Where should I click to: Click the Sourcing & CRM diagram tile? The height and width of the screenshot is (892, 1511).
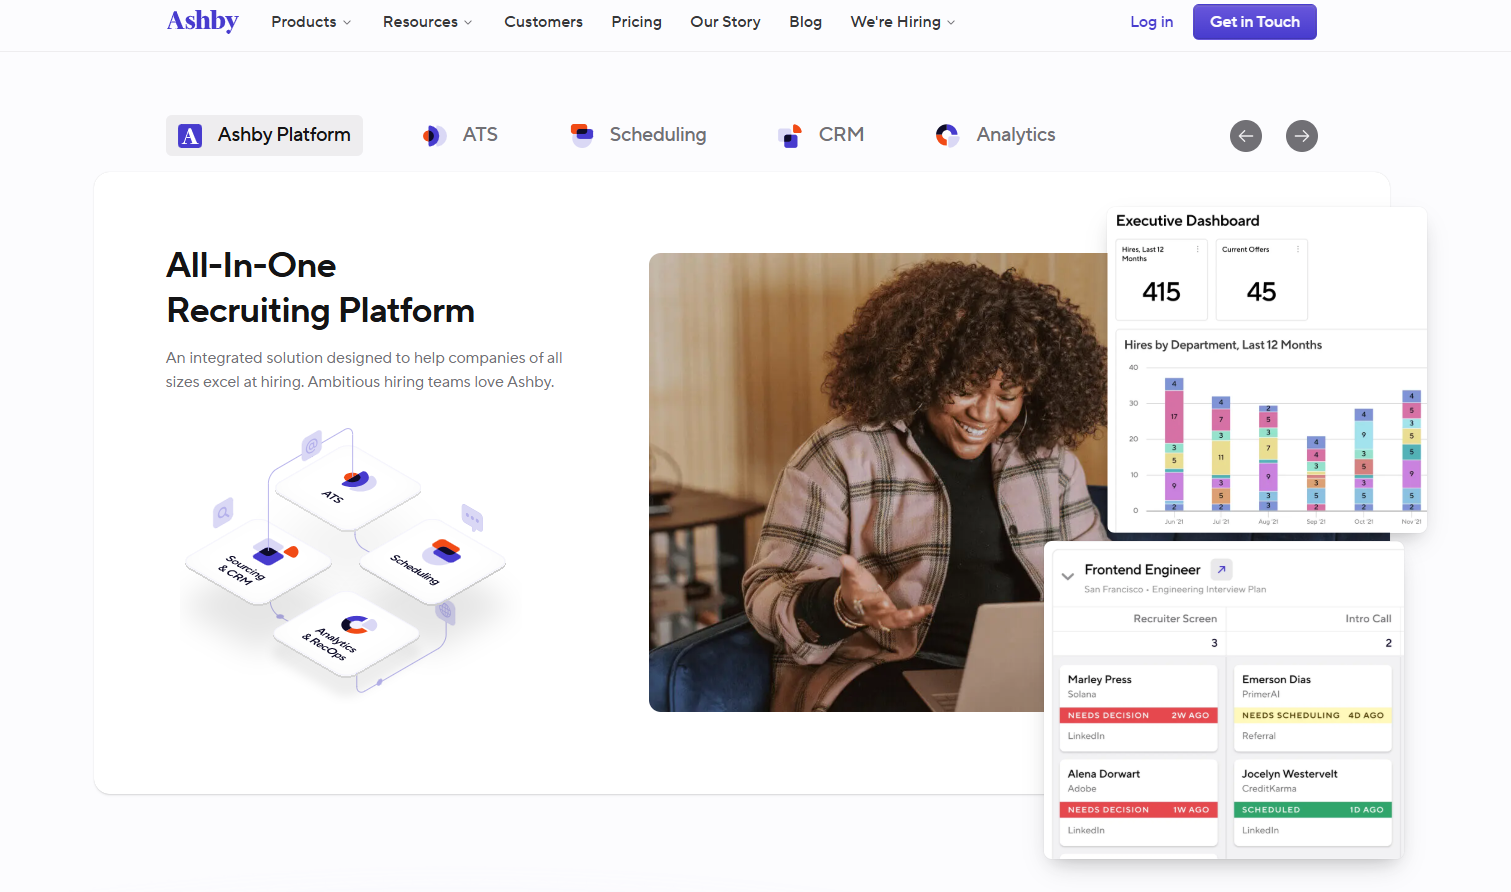257,561
